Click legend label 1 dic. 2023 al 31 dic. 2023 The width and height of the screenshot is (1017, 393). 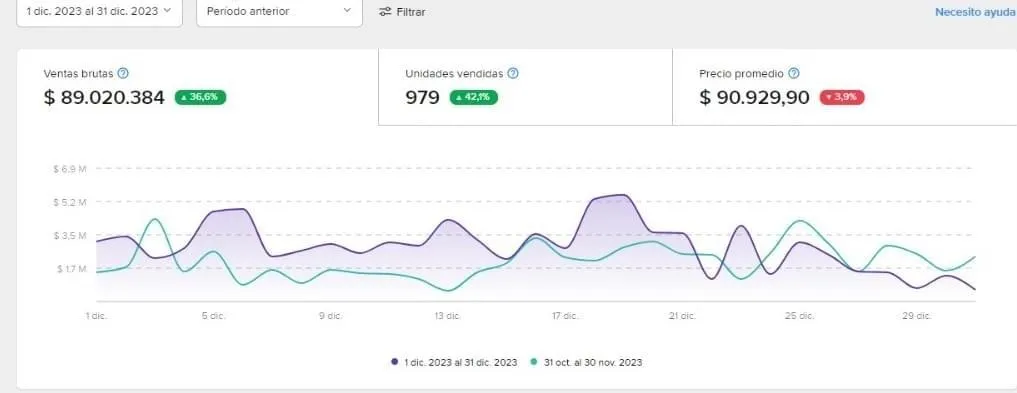[461, 362]
